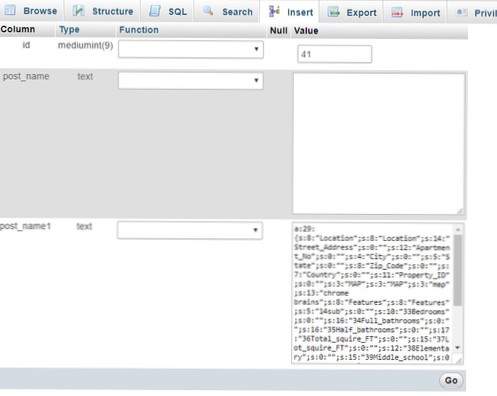Click the Privileges tab icon
497x396 pixels.
tap(462, 12)
